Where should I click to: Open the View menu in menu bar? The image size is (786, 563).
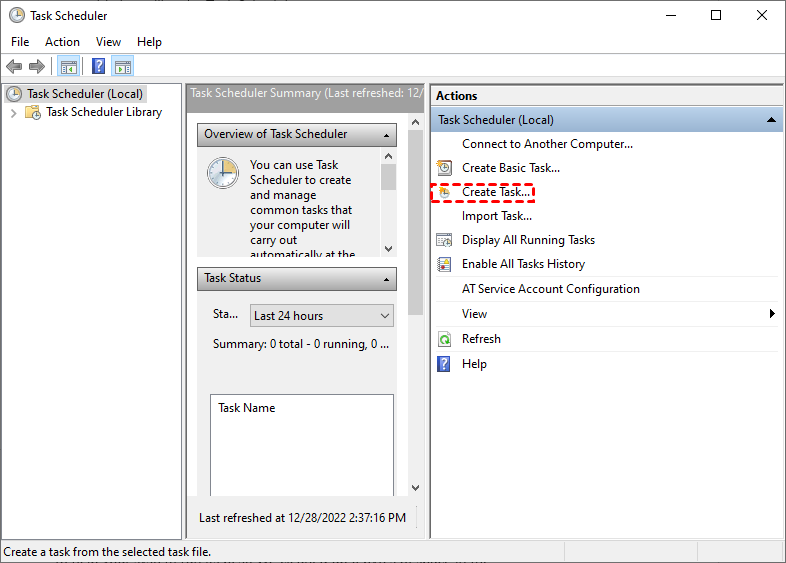tap(108, 42)
